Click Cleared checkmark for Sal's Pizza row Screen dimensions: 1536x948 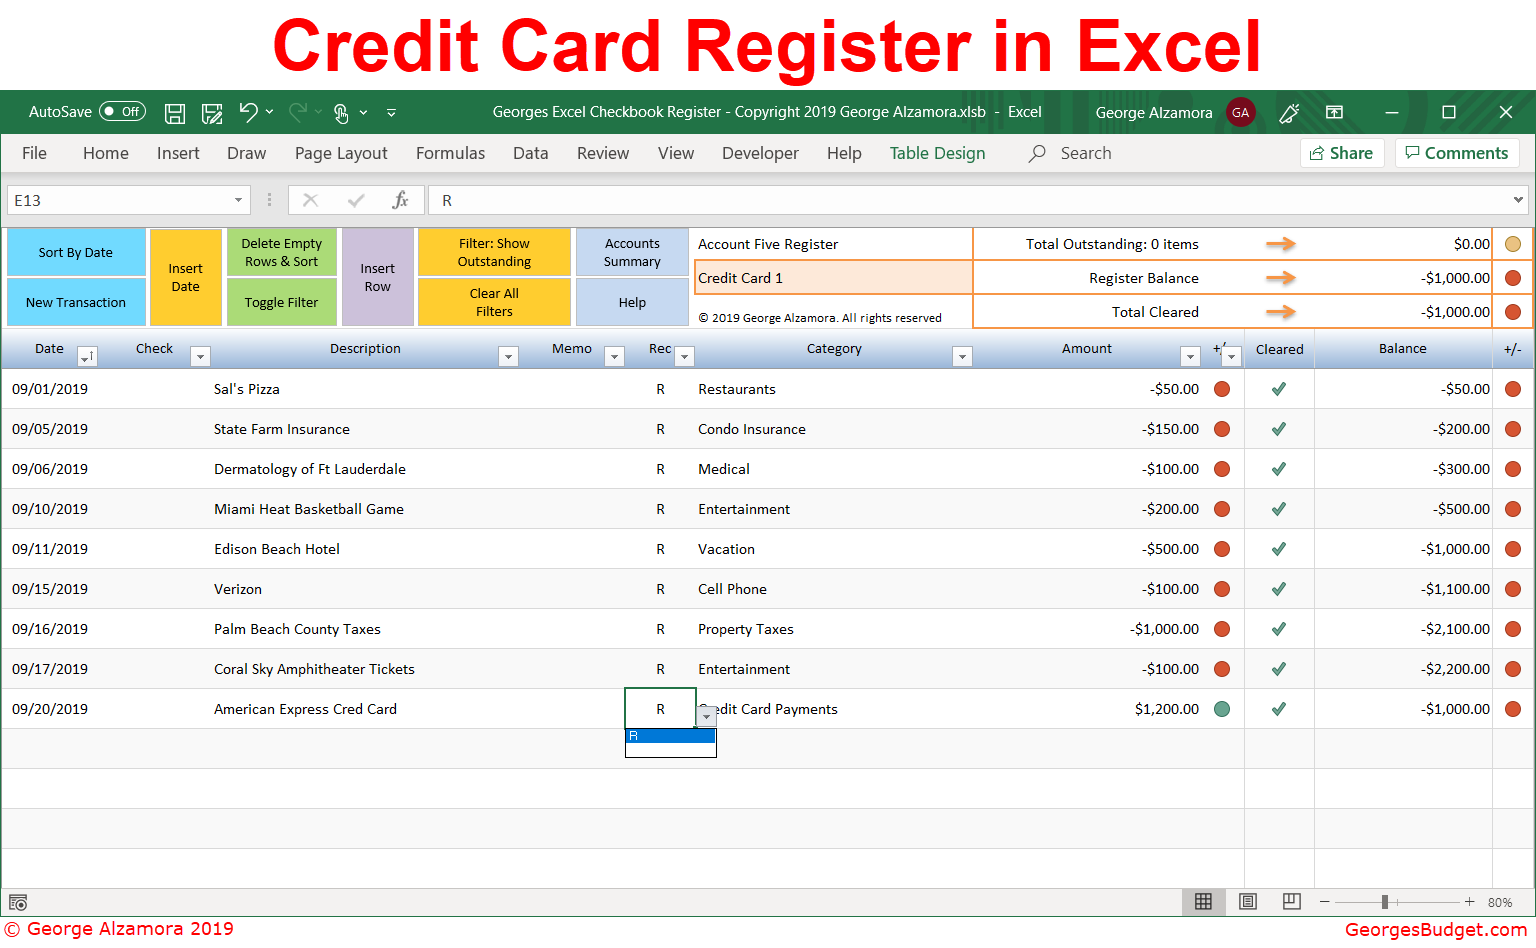(x=1278, y=389)
